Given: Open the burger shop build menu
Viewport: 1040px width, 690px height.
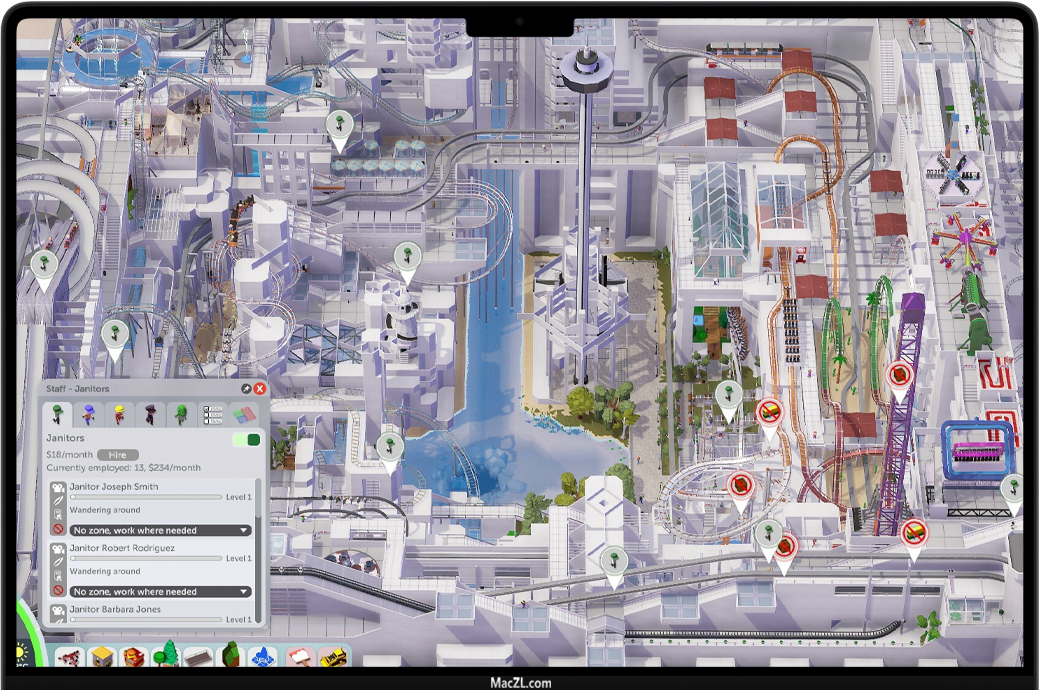Looking at the screenshot, I should pyautogui.click(x=134, y=657).
